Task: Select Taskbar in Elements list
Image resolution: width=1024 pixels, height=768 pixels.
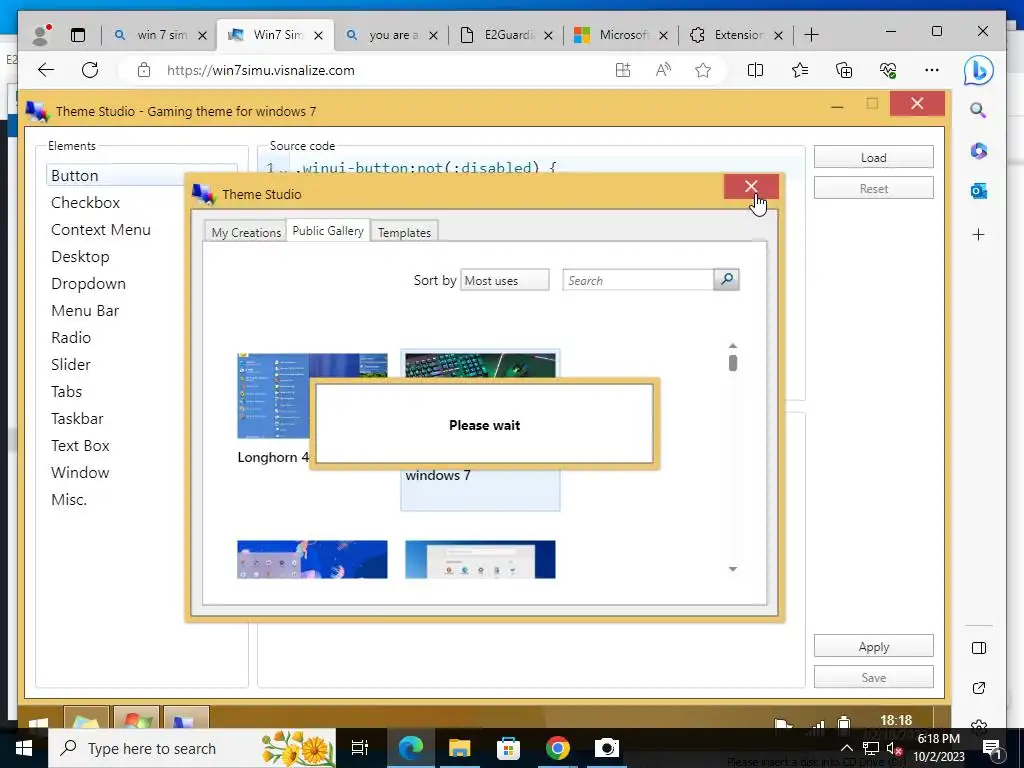Action: coord(77,419)
